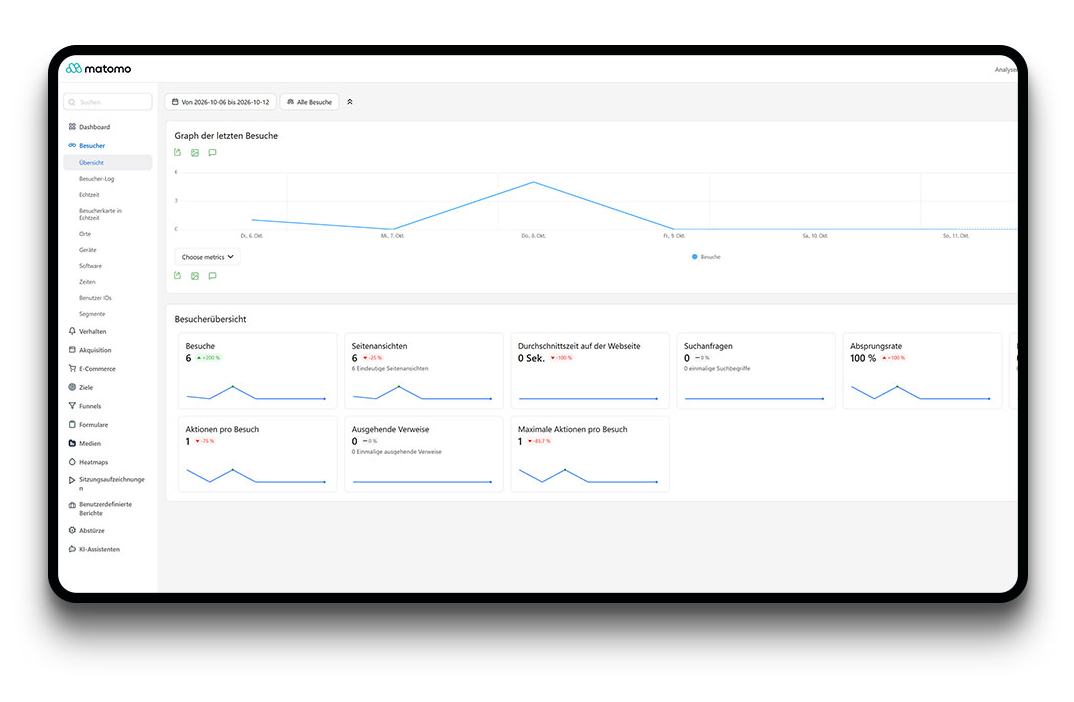Click annotation comment icon above the graph

click(212, 153)
